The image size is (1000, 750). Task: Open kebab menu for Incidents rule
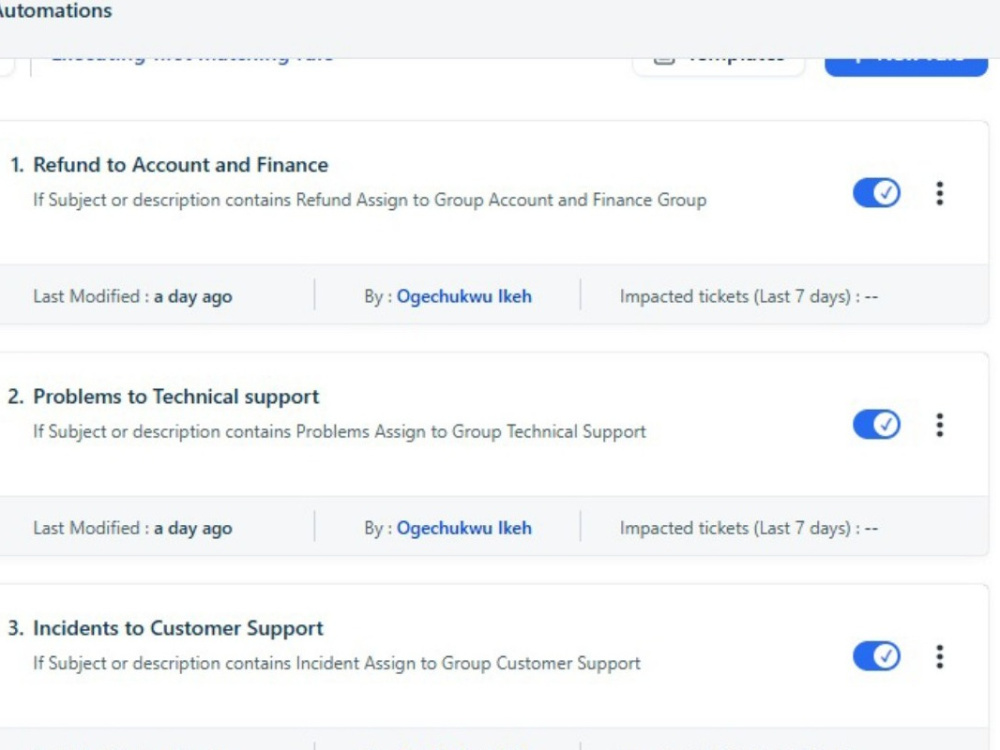coord(939,656)
